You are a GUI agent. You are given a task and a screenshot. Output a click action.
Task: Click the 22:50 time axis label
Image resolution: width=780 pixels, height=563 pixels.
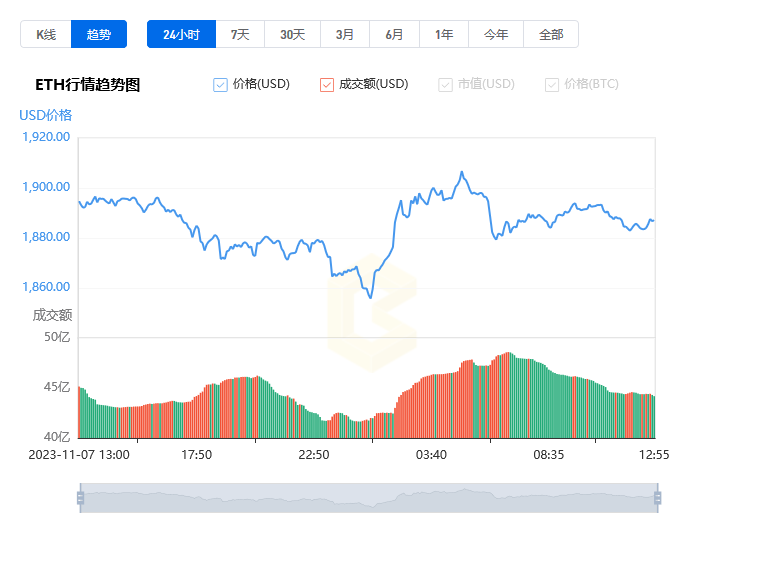pos(314,455)
